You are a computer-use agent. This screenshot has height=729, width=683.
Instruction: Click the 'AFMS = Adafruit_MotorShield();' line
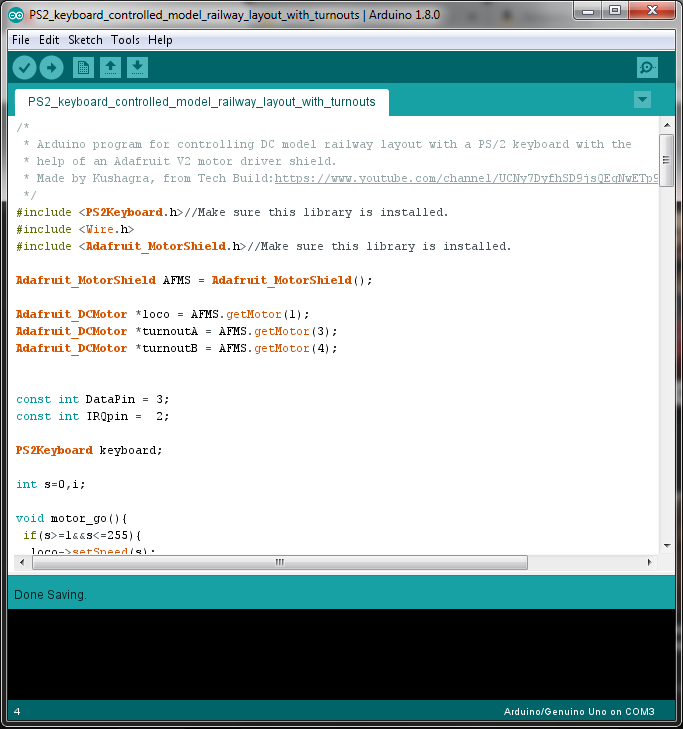[x=194, y=280]
